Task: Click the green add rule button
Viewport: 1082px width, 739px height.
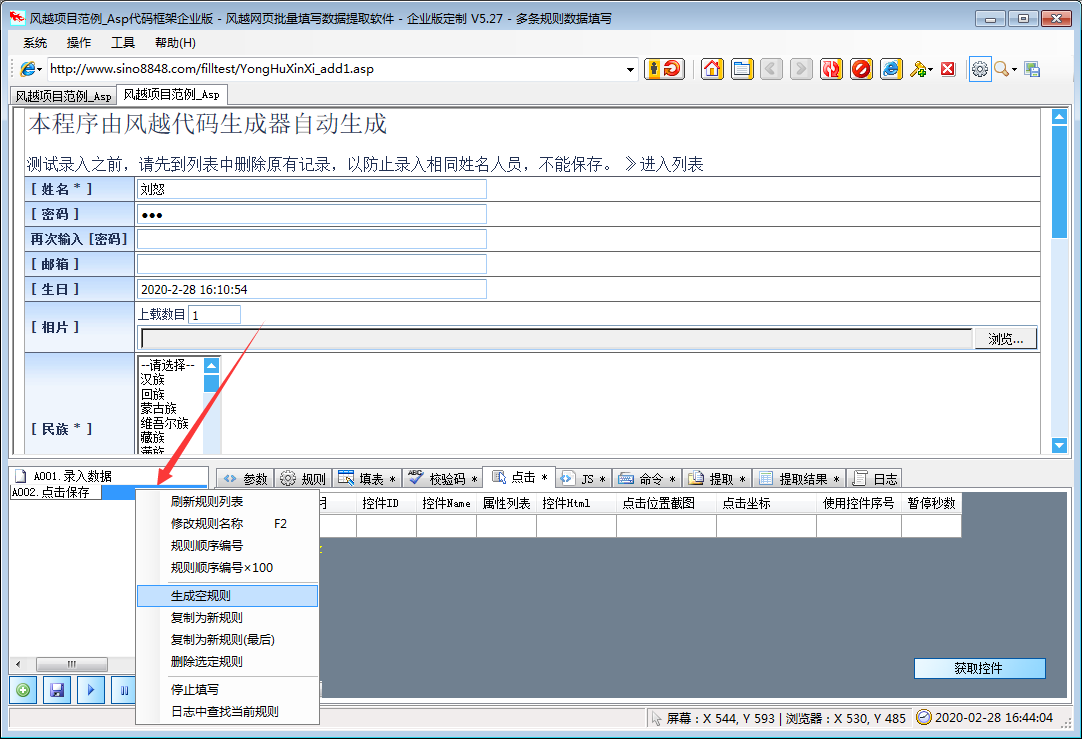Action: (x=23, y=690)
